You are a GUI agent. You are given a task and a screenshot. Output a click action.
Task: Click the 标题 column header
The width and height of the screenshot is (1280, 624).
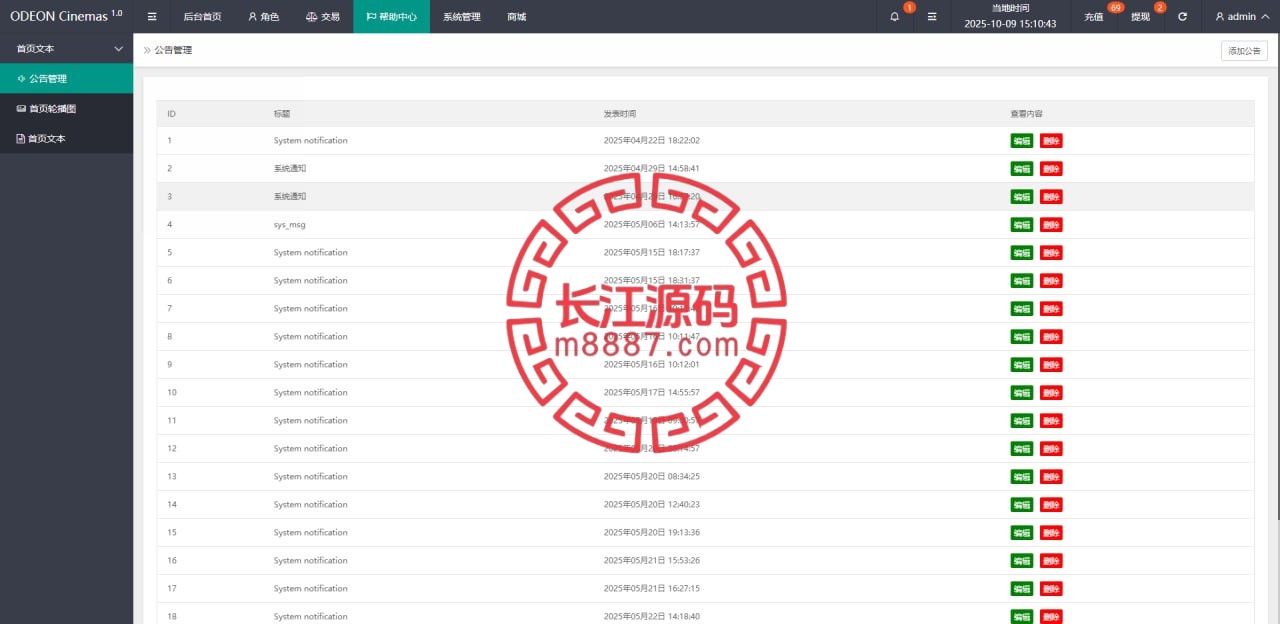pos(282,114)
